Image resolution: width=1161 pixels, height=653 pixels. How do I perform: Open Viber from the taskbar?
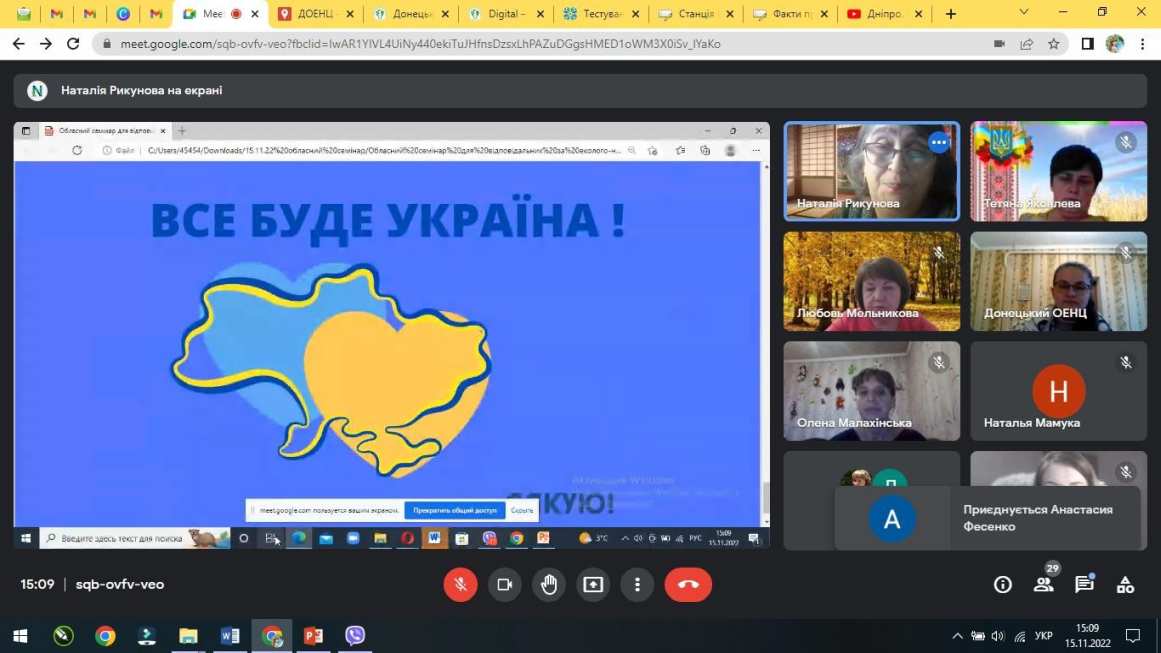(x=355, y=636)
